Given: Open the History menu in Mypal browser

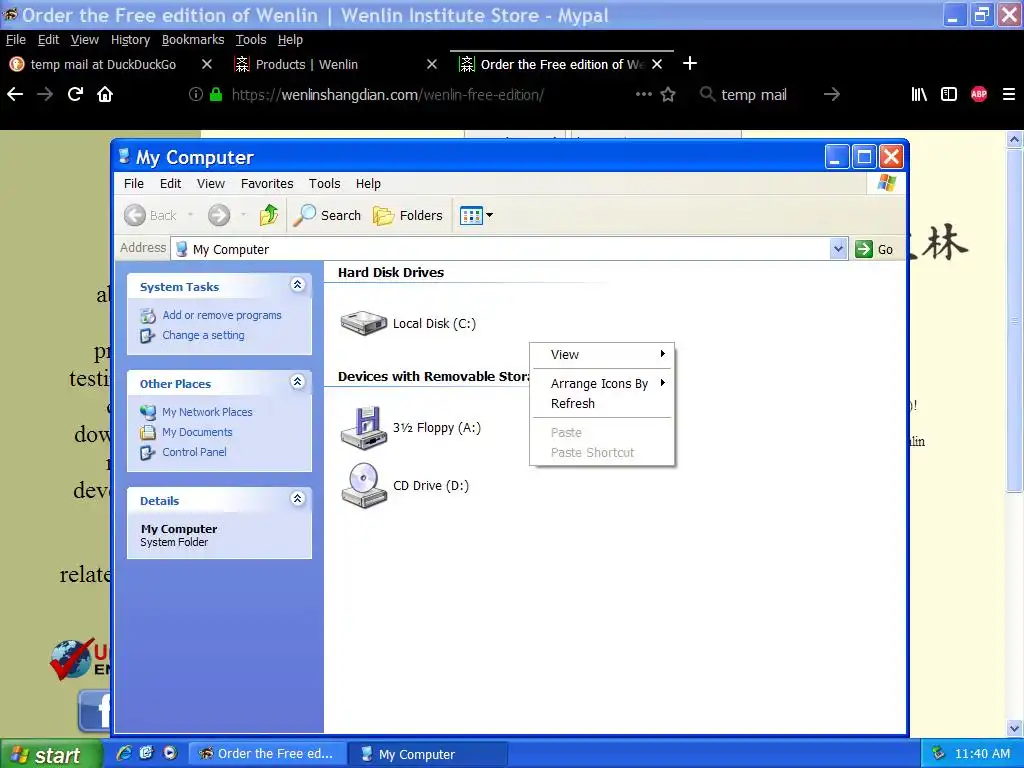Looking at the screenshot, I should [130, 40].
